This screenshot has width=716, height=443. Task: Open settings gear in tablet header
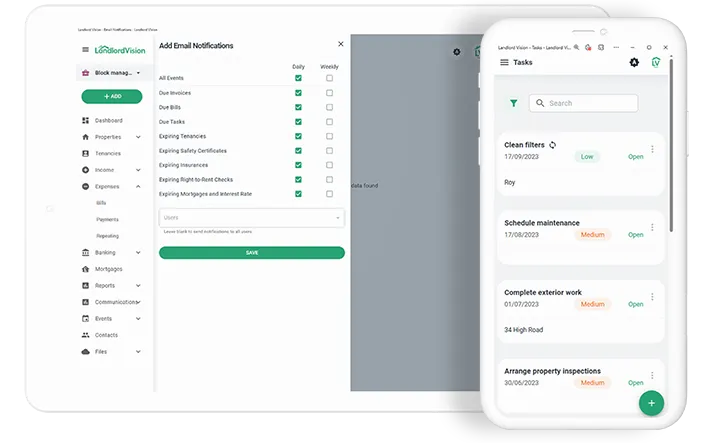[457, 52]
